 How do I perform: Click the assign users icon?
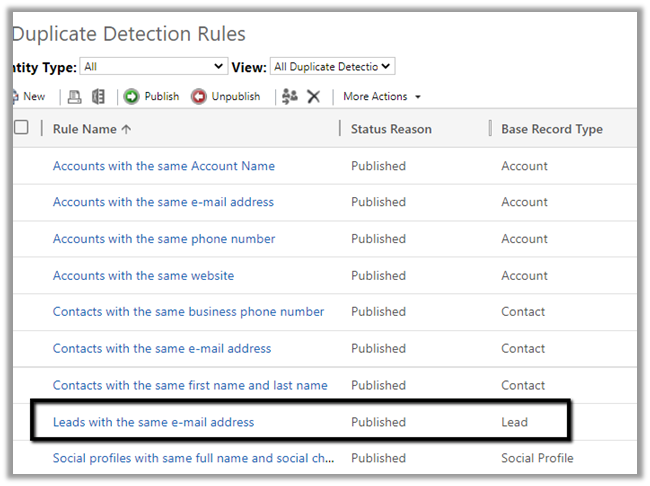tap(290, 97)
